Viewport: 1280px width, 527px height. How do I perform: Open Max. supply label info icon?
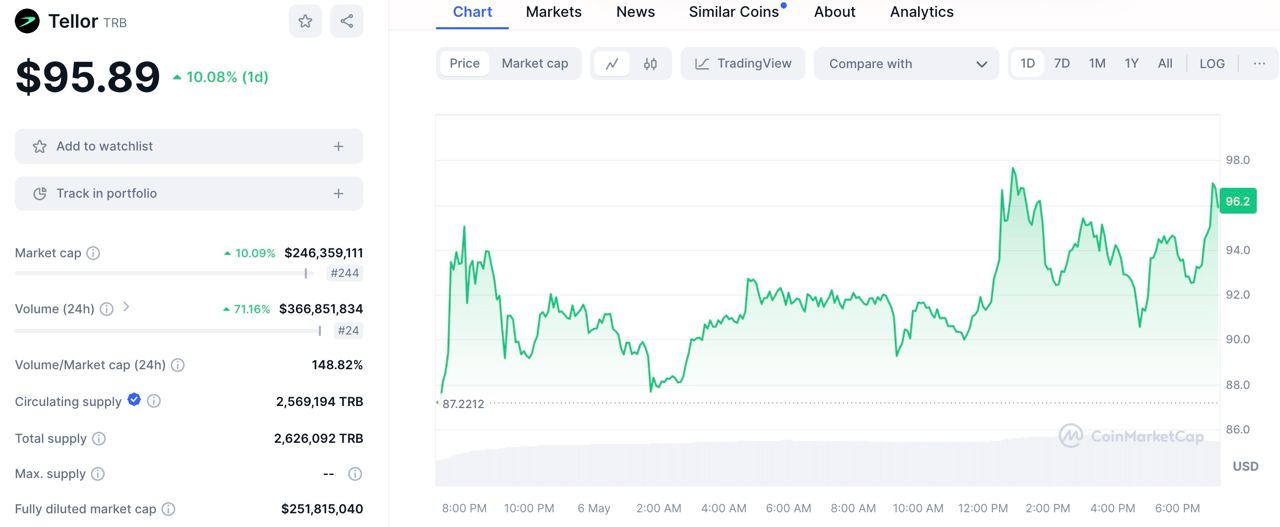point(97,473)
